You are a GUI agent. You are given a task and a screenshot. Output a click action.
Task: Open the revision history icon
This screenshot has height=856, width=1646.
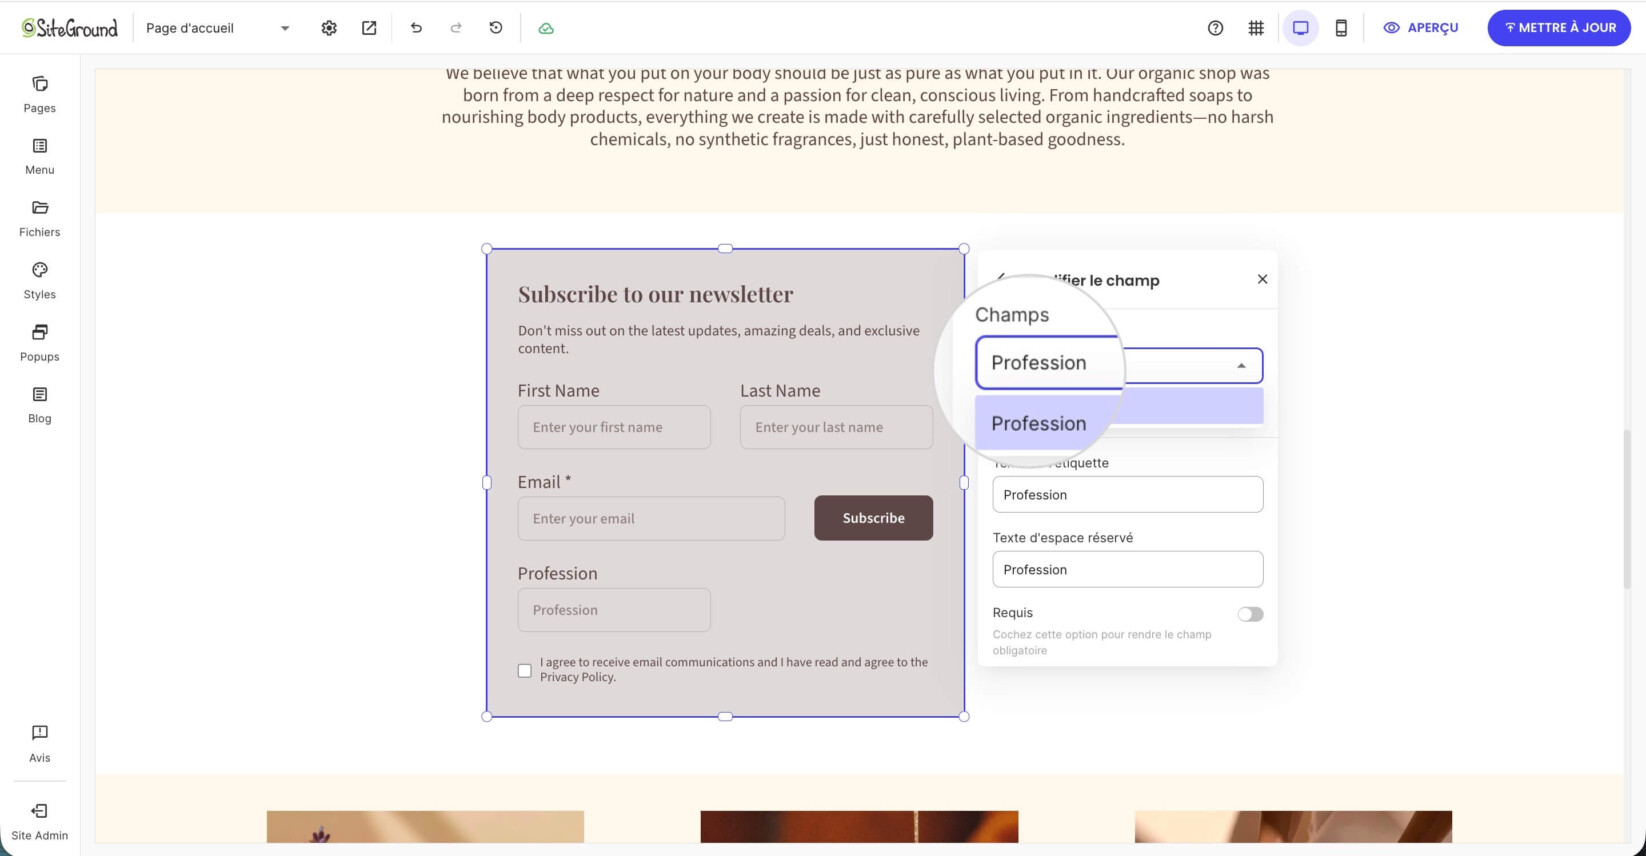pos(496,28)
